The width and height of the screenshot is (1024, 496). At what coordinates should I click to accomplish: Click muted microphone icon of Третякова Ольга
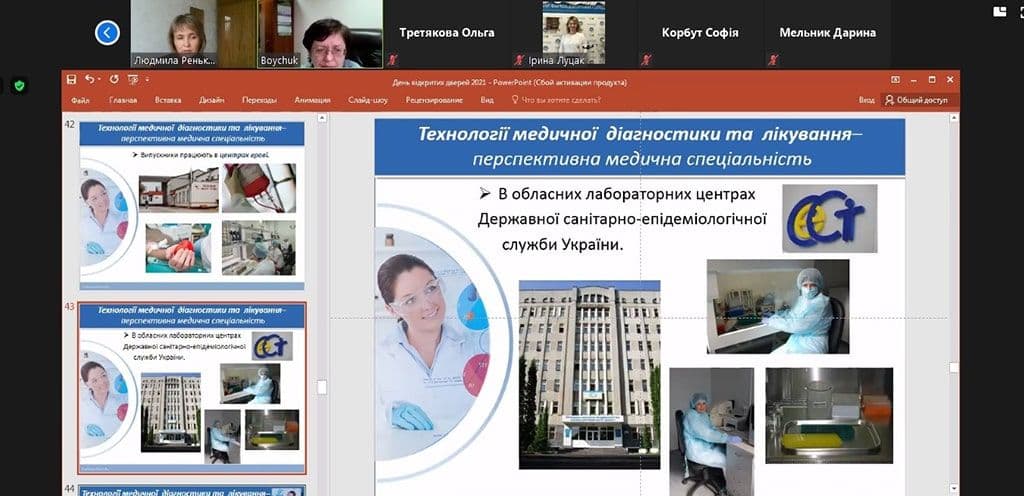(x=392, y=60)
